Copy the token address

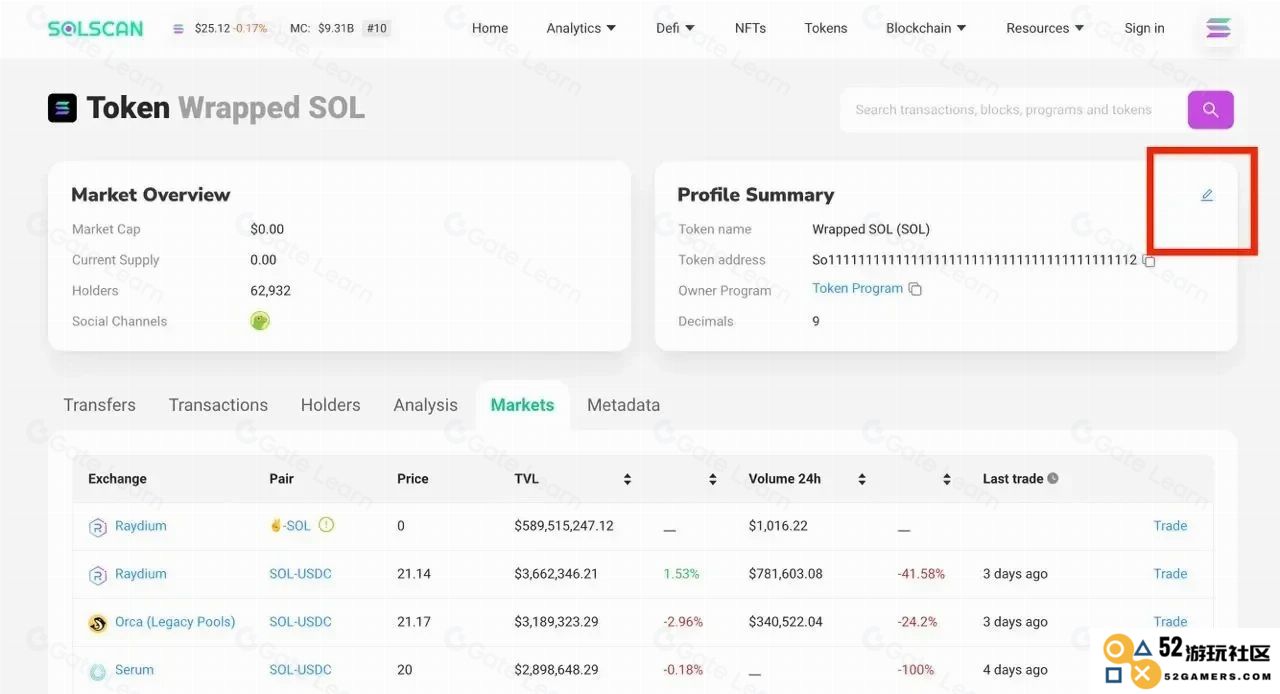[x=1149, y=261]
